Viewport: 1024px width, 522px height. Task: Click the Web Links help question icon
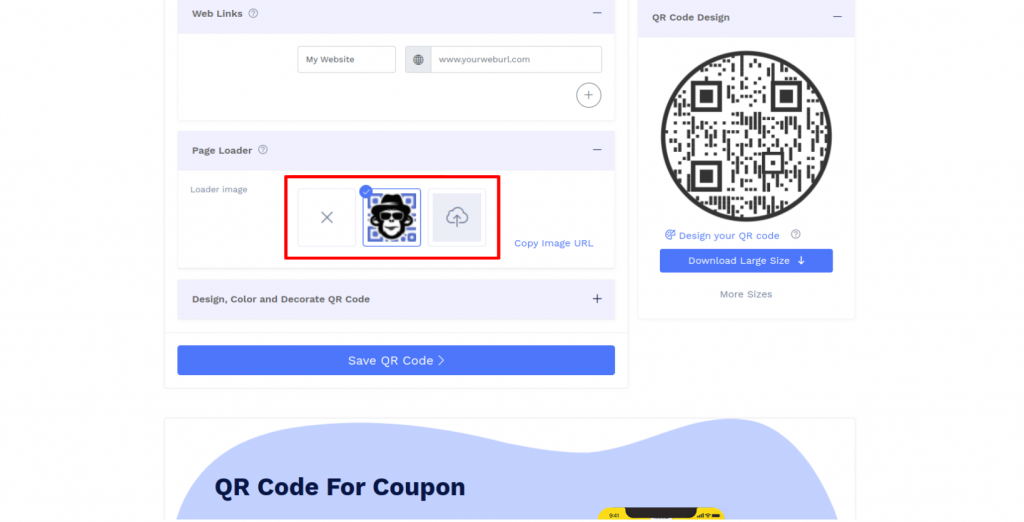click(x=253, y=13)
